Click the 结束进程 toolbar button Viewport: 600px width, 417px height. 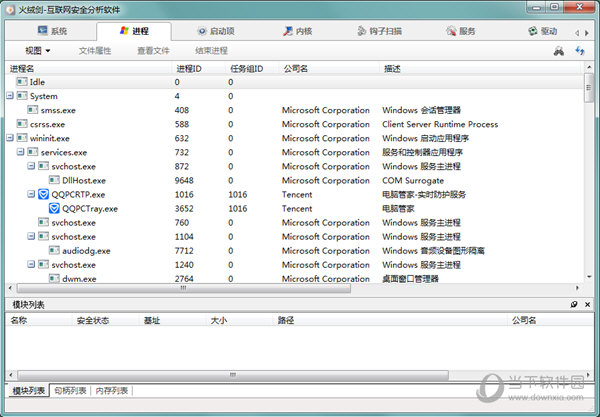point(211,50)
